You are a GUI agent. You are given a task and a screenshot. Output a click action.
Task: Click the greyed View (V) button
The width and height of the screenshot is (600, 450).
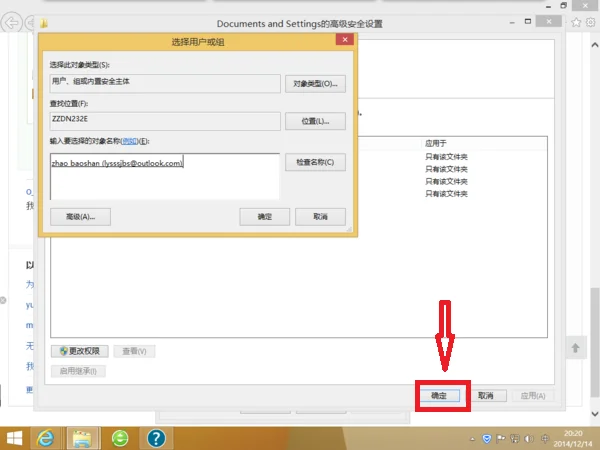(x=134, y=351)
